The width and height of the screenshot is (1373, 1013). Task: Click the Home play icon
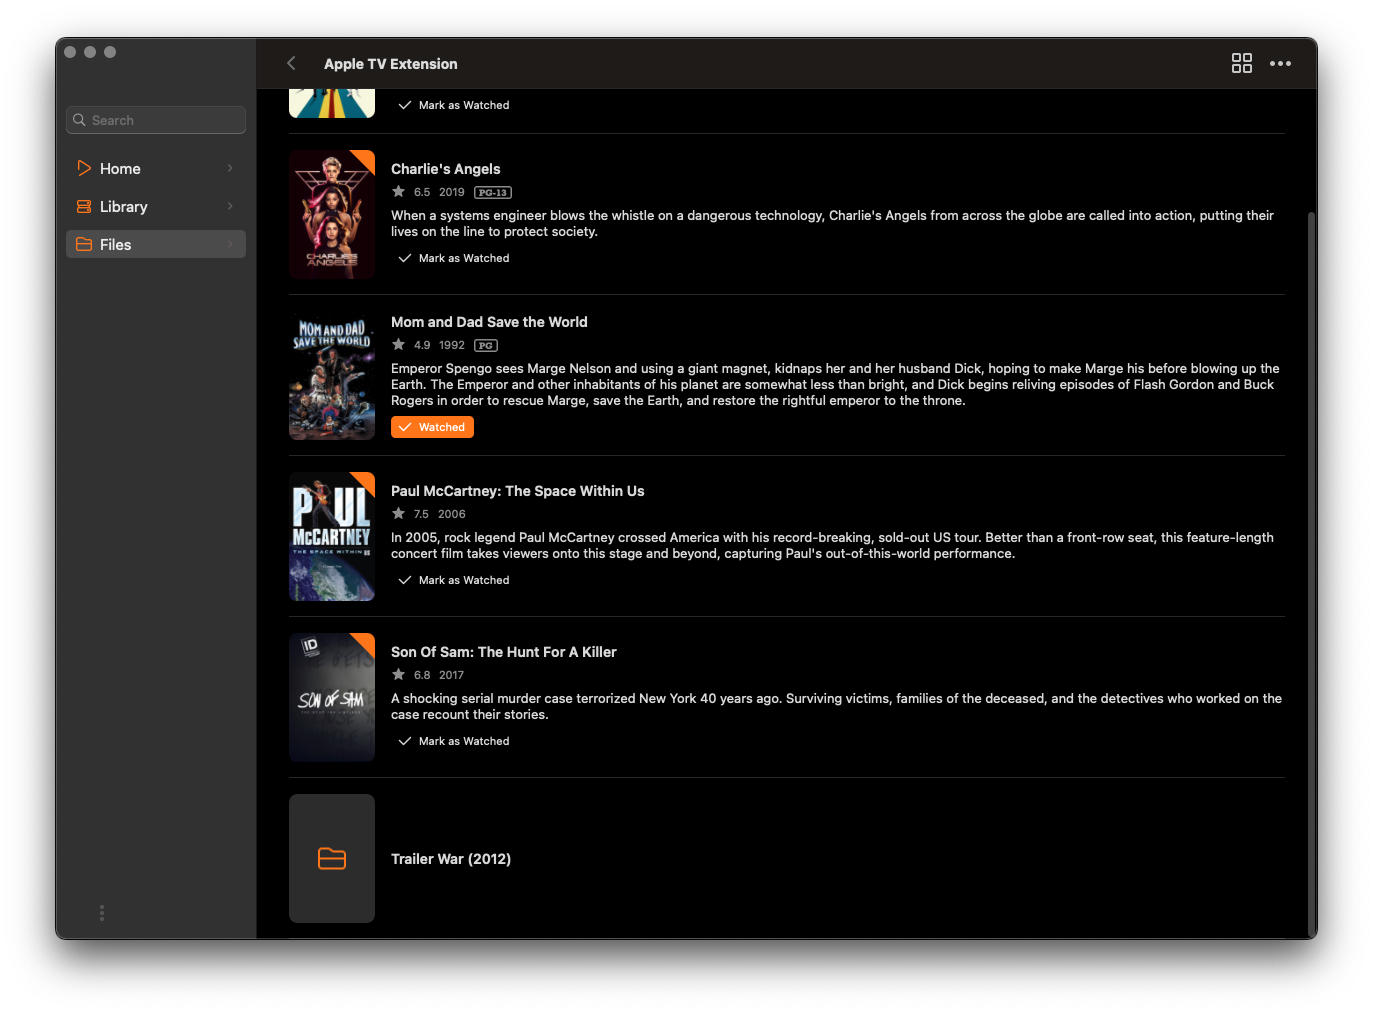pyautogui.click(x=84, y=168)
